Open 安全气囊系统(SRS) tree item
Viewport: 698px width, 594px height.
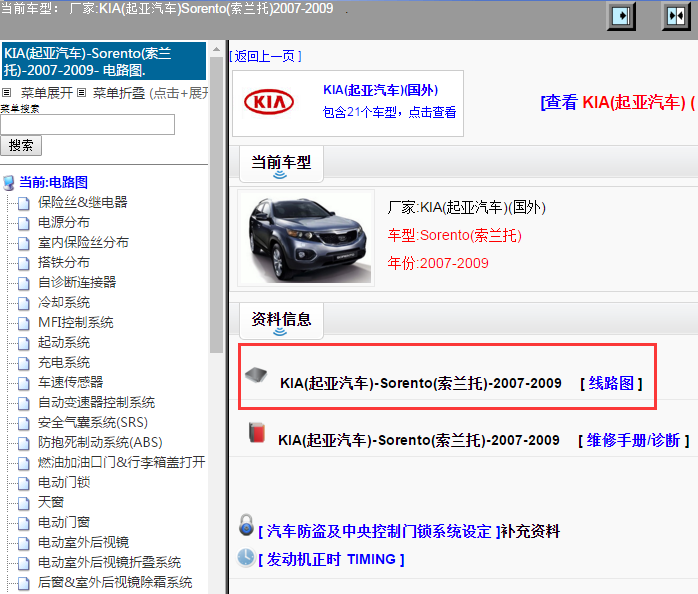click(93, 422)
